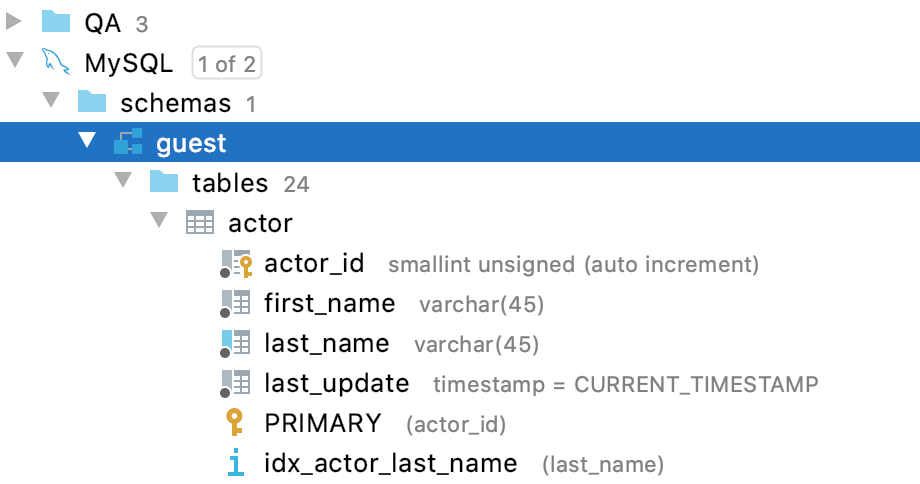Click the guest schema icon

[128, 143]
